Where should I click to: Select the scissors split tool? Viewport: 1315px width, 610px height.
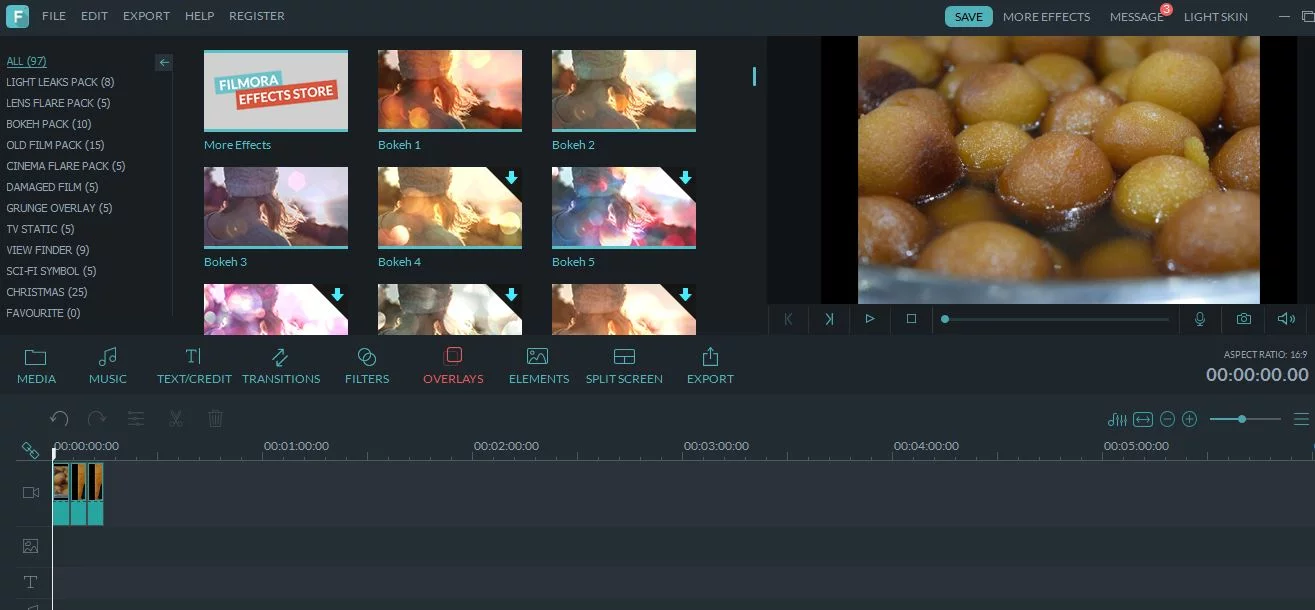176,418
